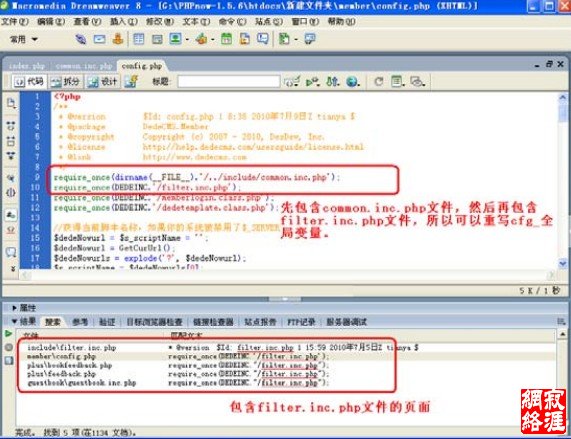Click the Balance Braces icon
Screen dimensions: 571x439
tap(11, 193)
